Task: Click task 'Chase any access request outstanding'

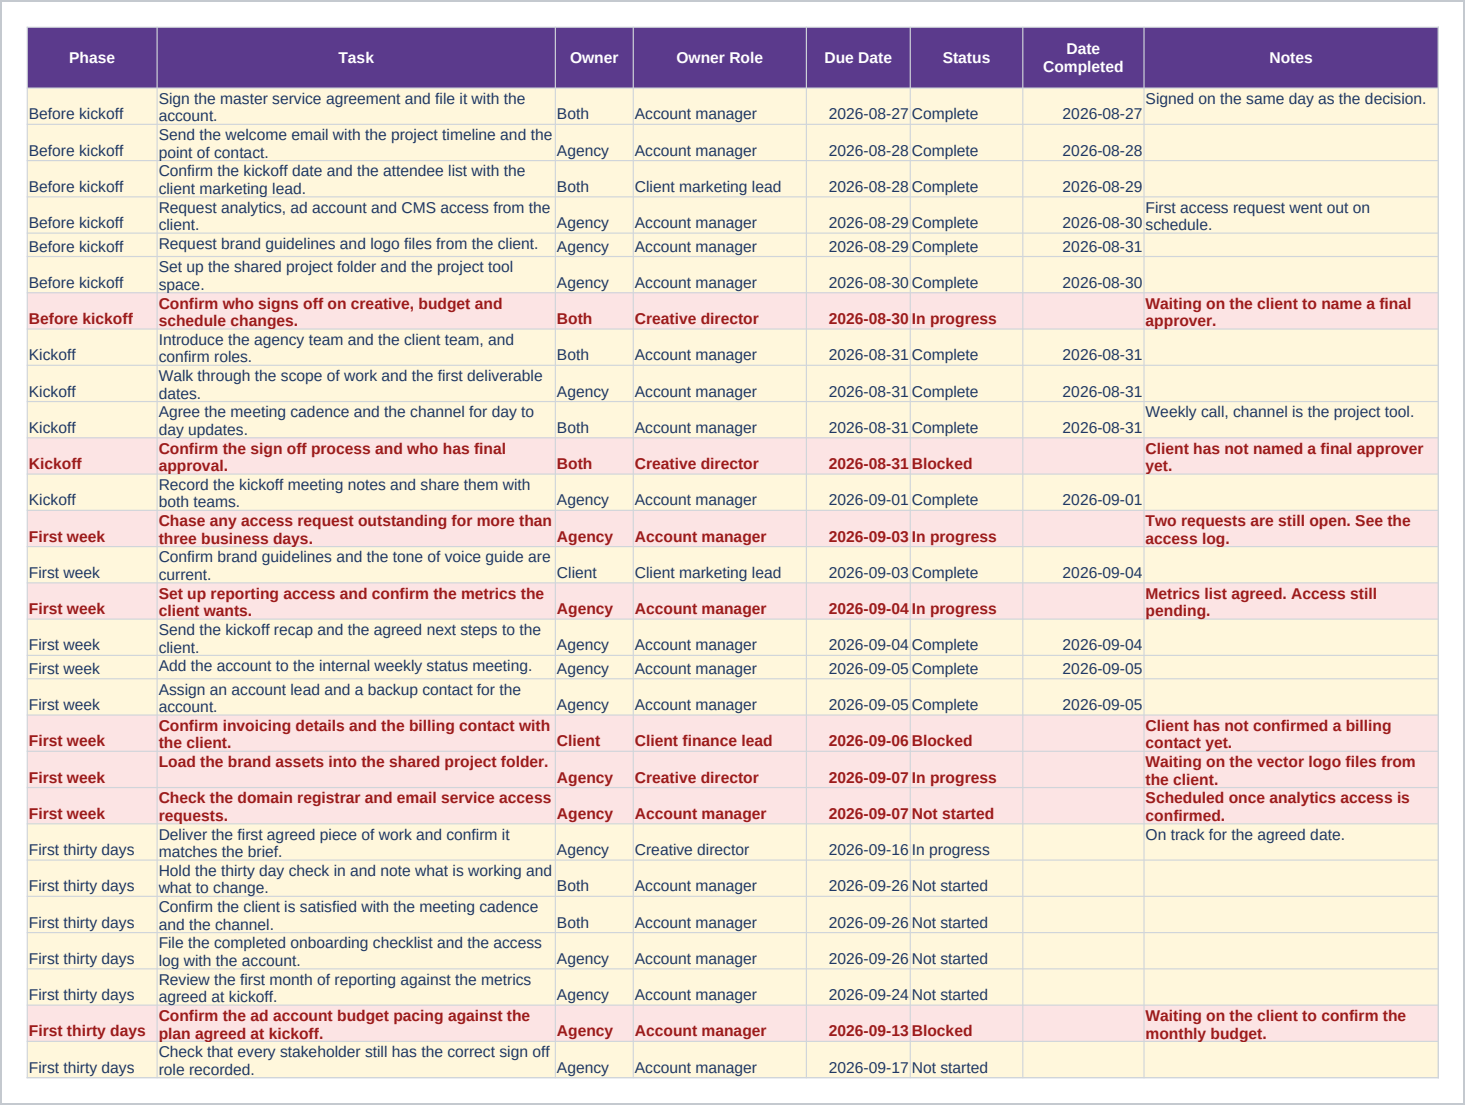Action: tap(355, 529)
